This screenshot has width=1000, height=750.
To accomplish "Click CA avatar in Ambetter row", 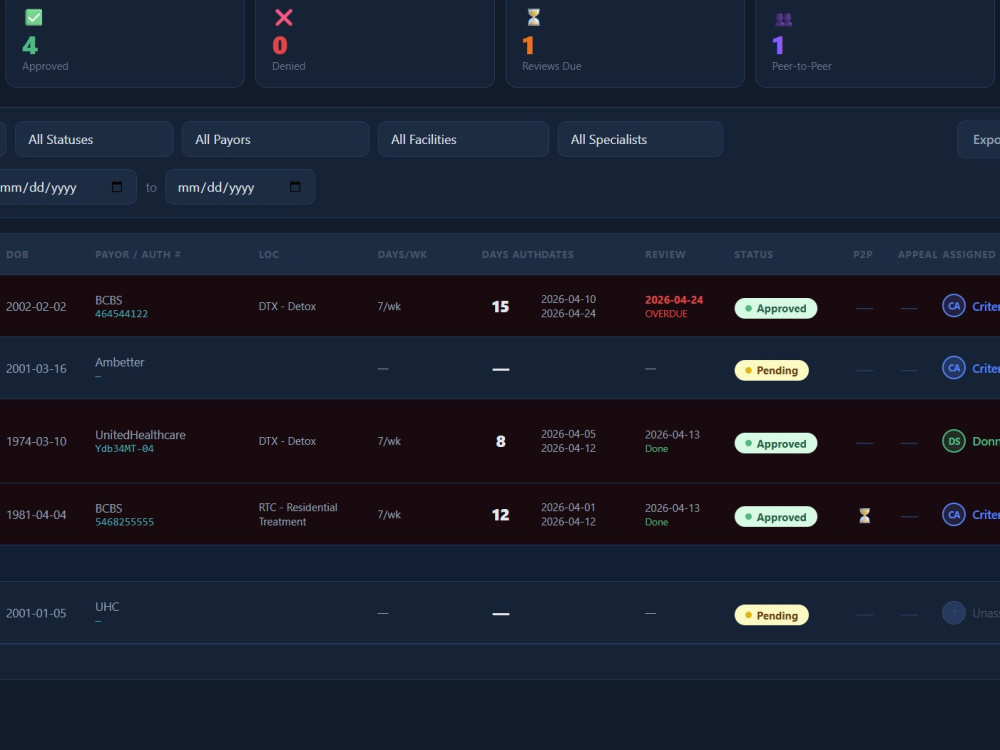I will click(x=953, y=368).
